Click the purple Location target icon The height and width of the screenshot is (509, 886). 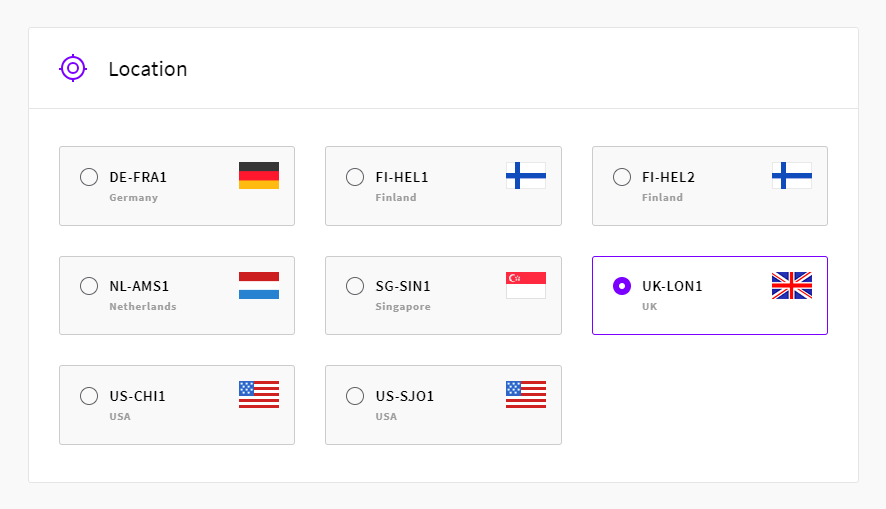point(73,68)
